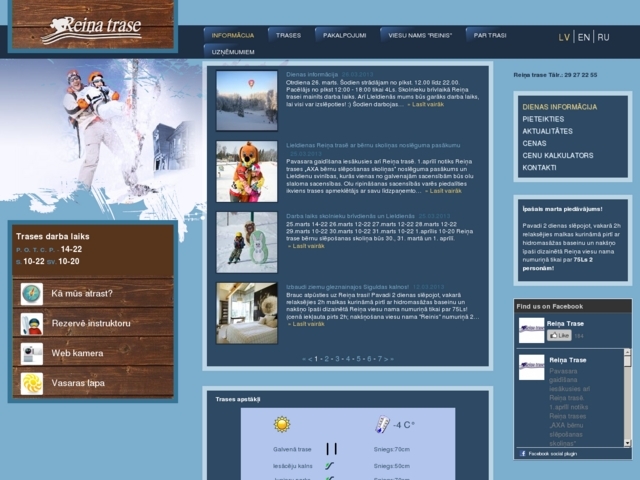The width and height of the screenshot is (640, 480).
Task: Open the Web kamera camera icon
Action: 32,354
